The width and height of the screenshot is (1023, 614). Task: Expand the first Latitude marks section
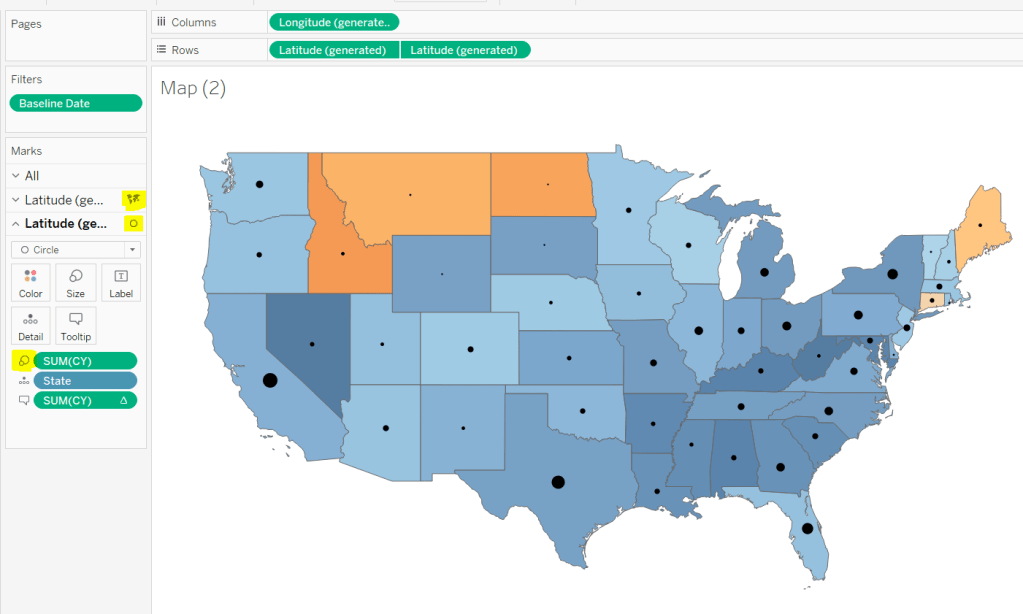pyautogui.click(x=15, y=200)
